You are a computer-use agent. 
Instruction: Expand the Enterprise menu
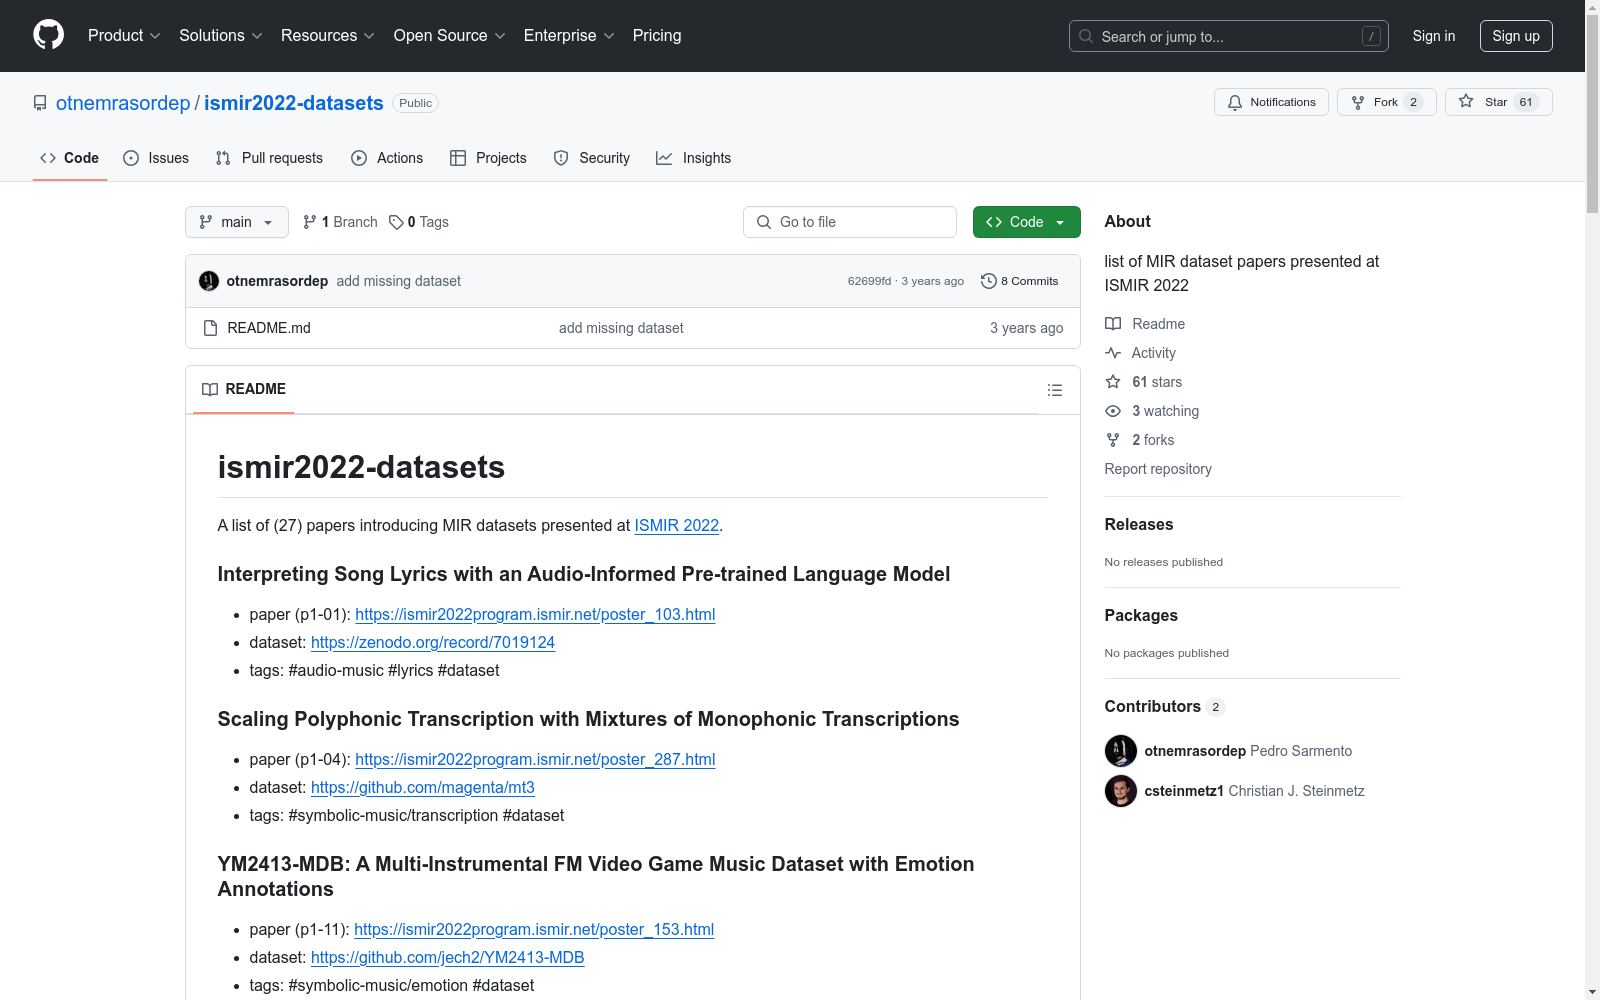point(569,36)
